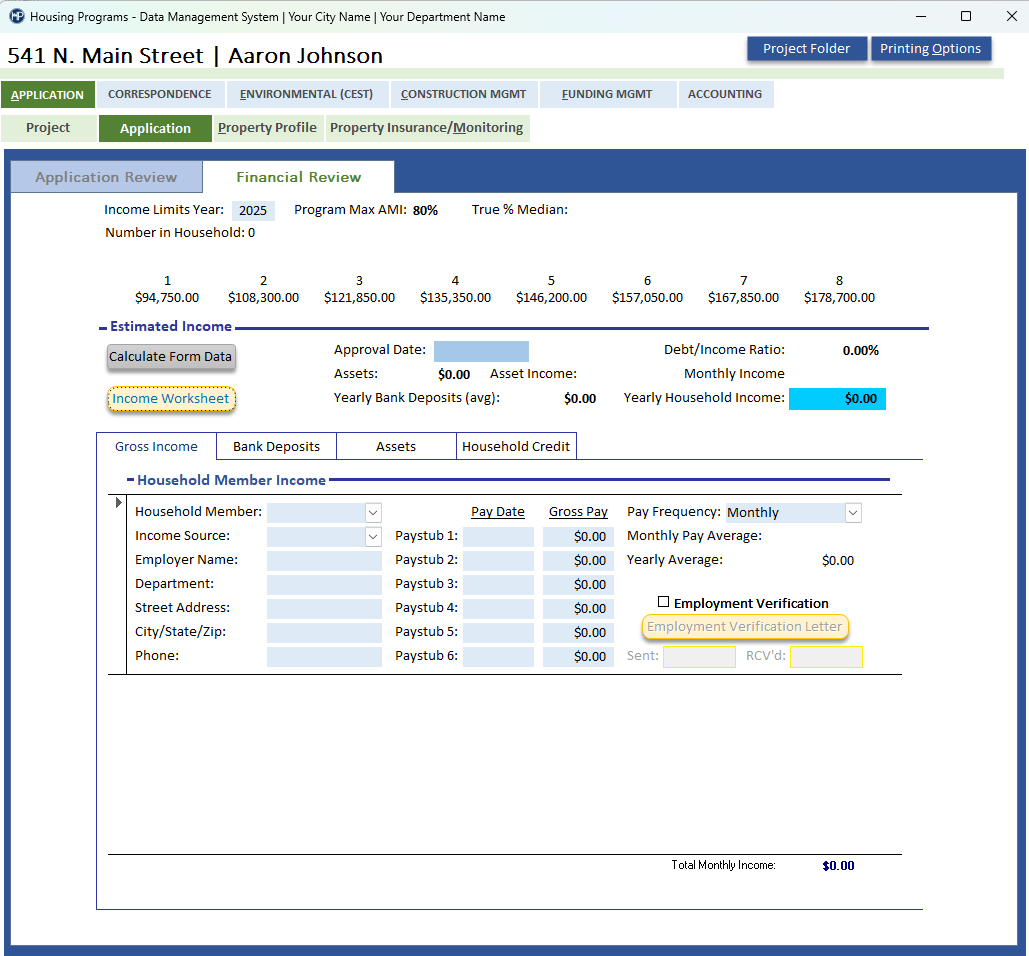Click the Paystub 6 pay date field
Viewport: 1029px width, 956px height.
498,656
